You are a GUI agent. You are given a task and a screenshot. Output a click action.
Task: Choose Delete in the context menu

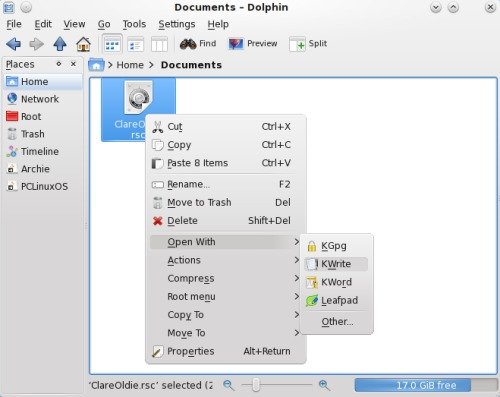(226, 221)
